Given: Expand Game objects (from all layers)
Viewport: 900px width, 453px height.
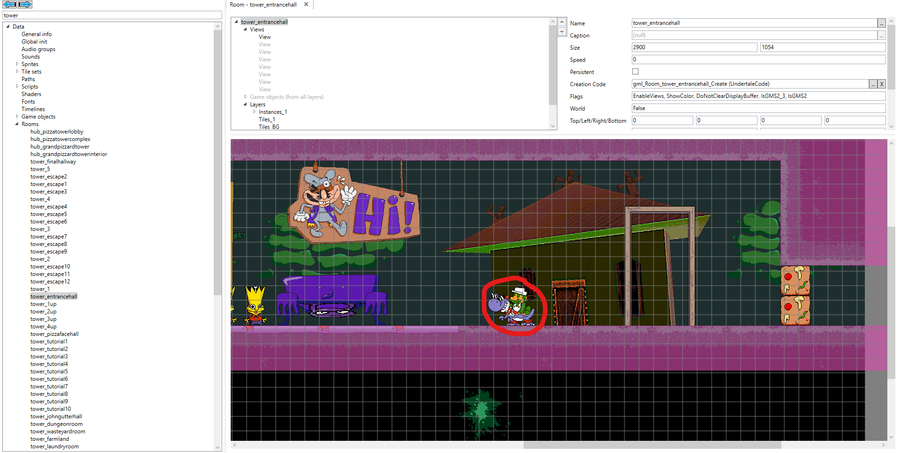Looking at the screenshot, I should point(246,97).
